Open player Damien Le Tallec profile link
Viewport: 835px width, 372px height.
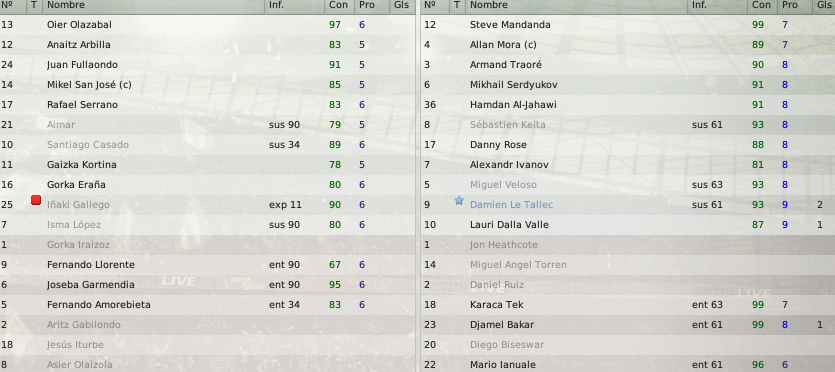click(511, 205)
